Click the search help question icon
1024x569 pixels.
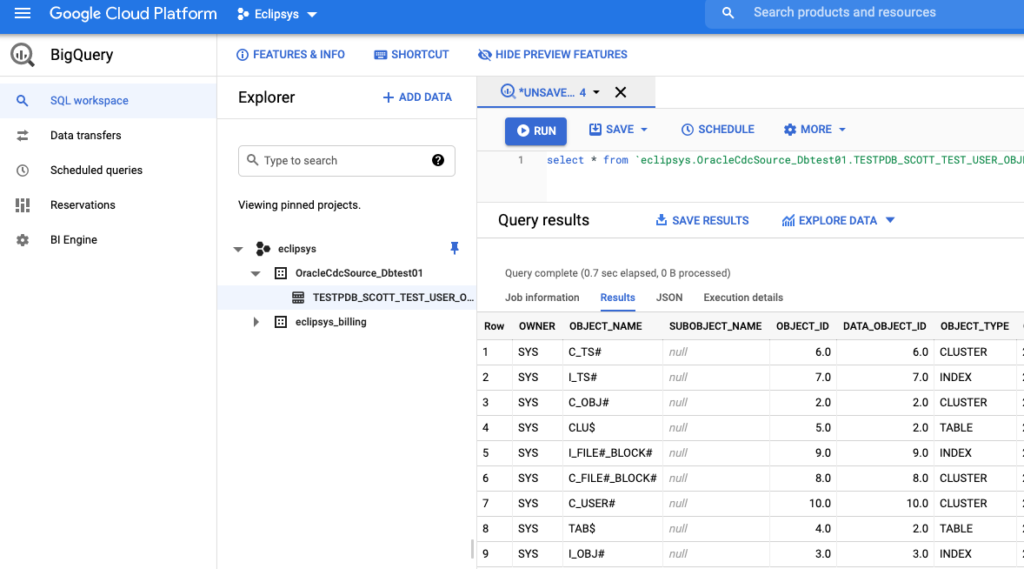click(438, 160)
